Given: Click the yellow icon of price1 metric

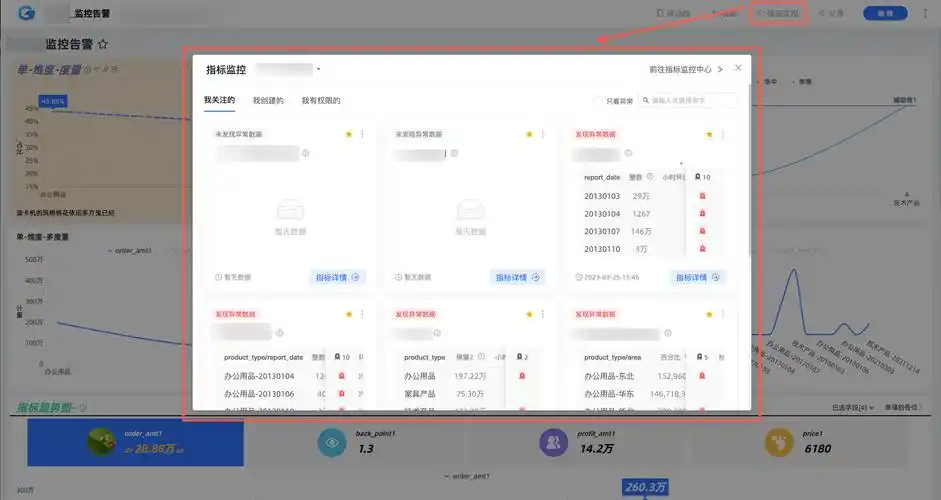Looking at the screenshot, I should click(x=779, y=443).
